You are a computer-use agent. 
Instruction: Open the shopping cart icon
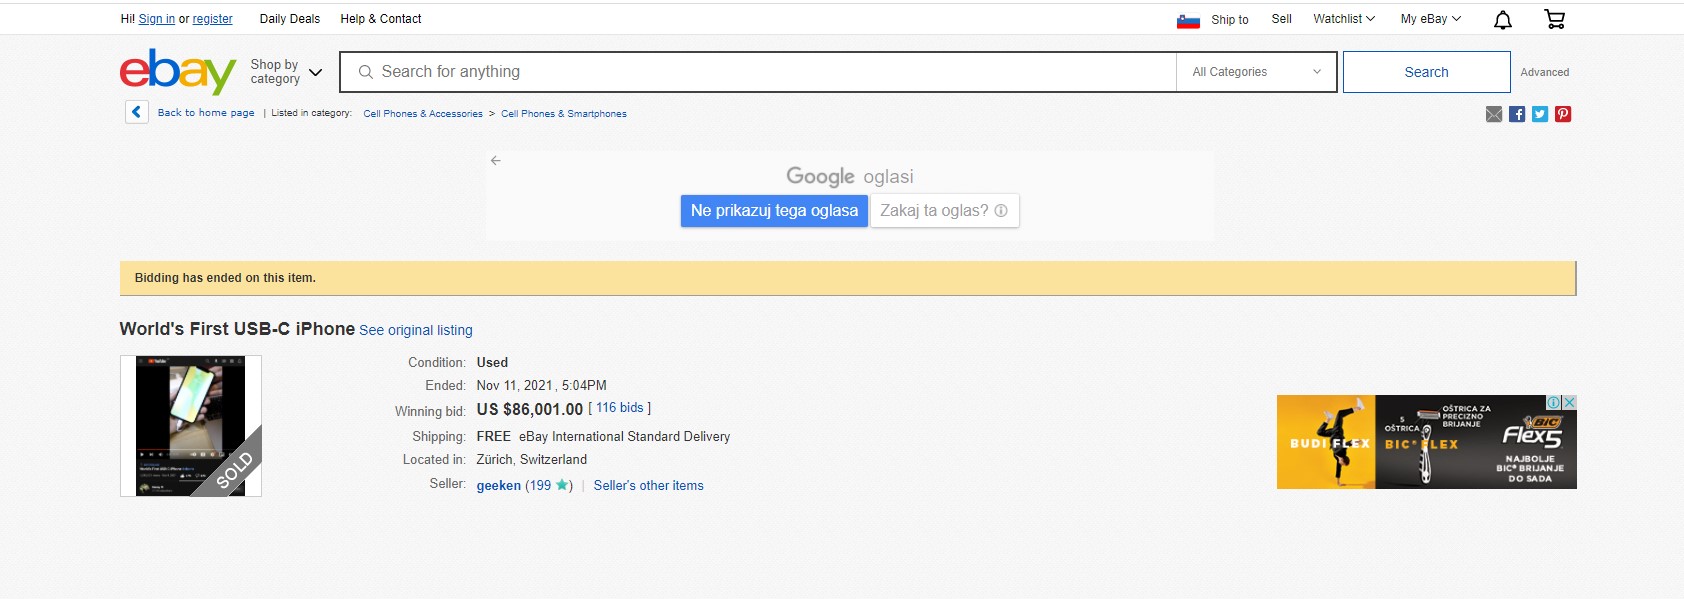click(x=1554, y=19)
